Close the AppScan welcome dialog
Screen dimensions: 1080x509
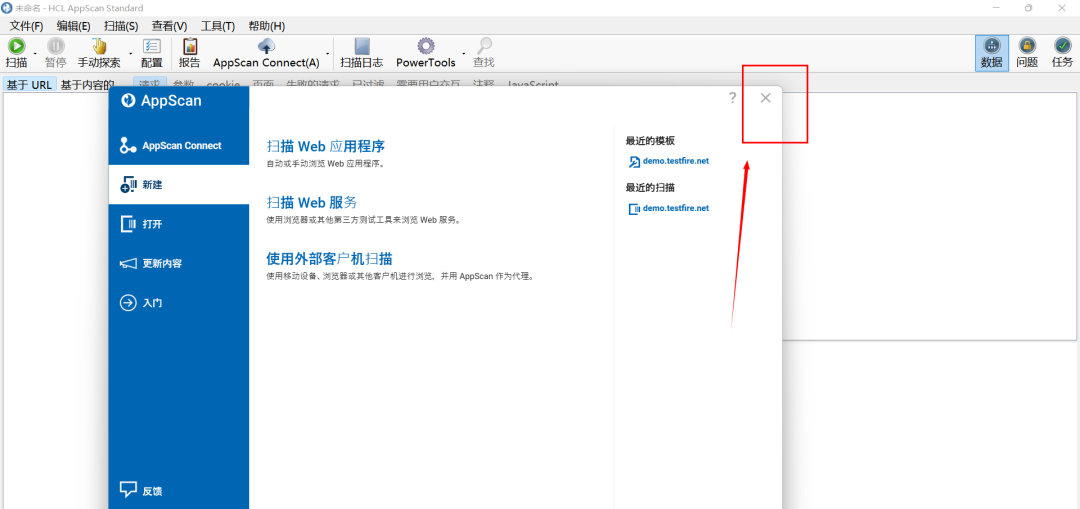[x=765, y=98]
